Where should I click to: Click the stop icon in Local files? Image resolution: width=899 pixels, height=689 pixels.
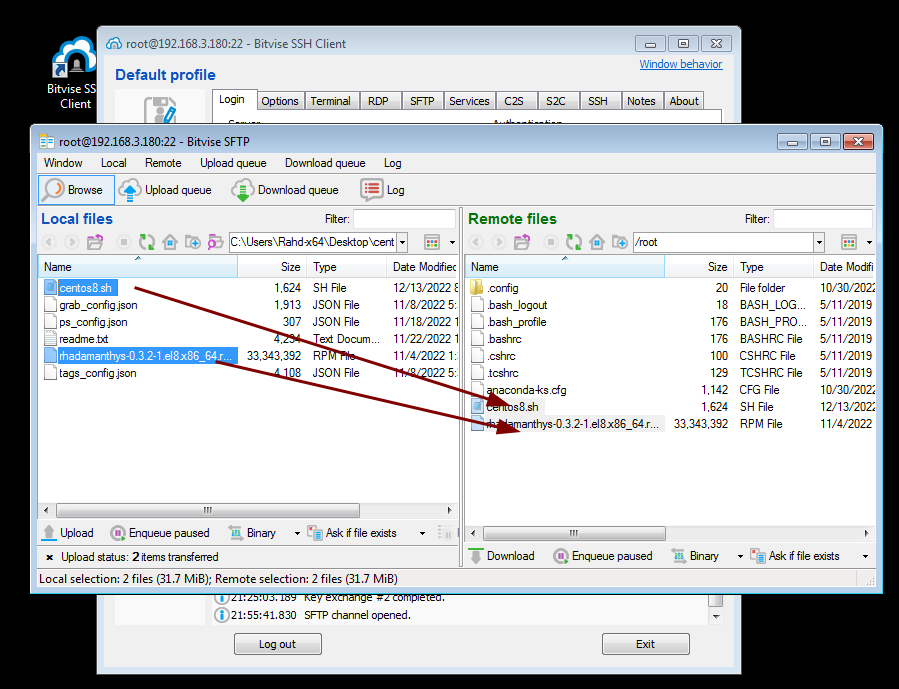[x=123, y=242]
